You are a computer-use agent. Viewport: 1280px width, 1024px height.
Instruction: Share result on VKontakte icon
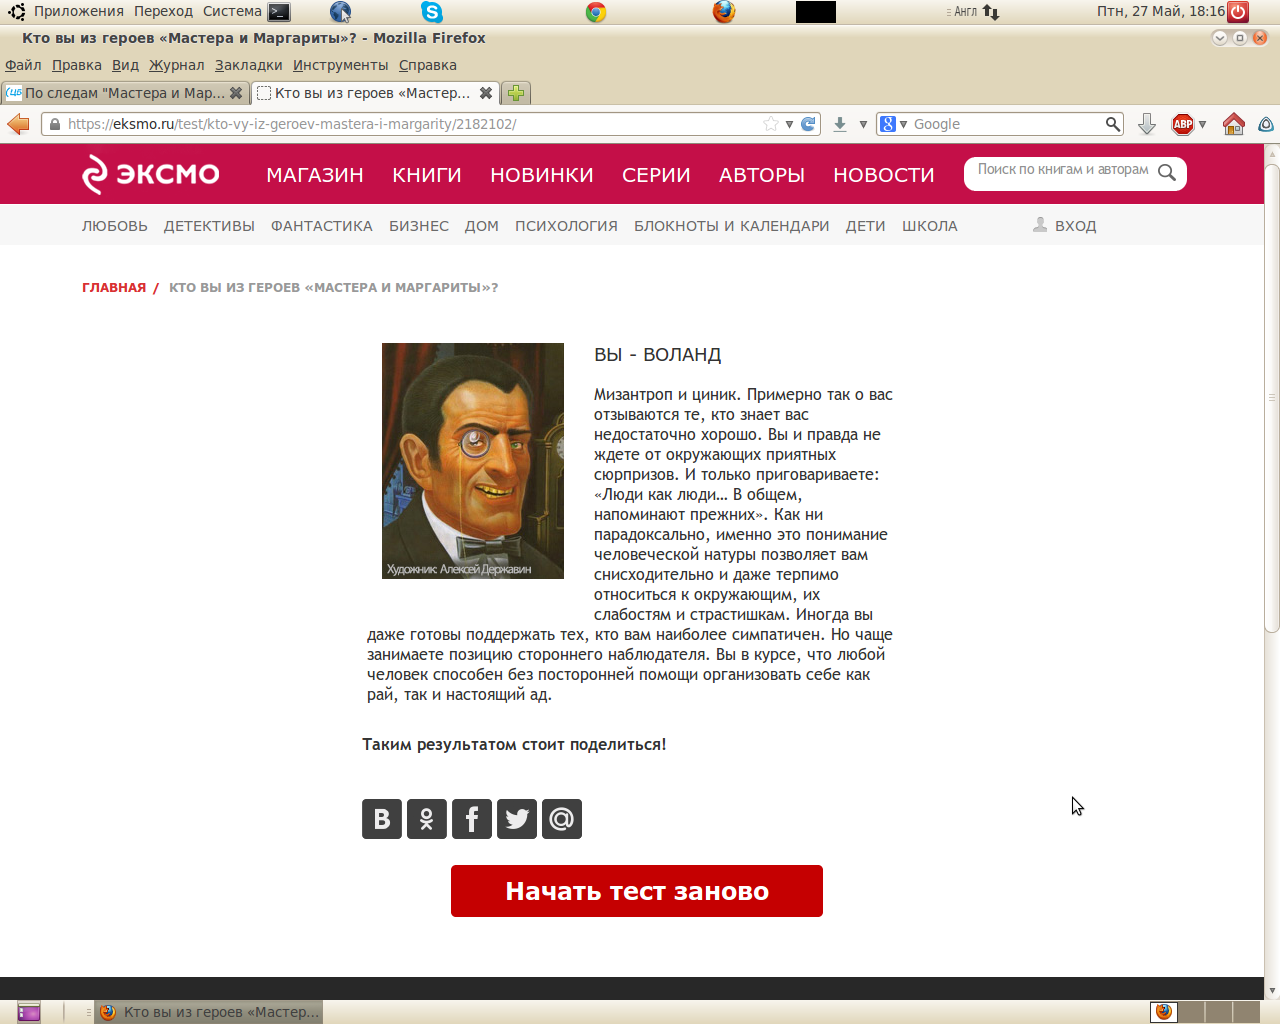tap(381, 819)
